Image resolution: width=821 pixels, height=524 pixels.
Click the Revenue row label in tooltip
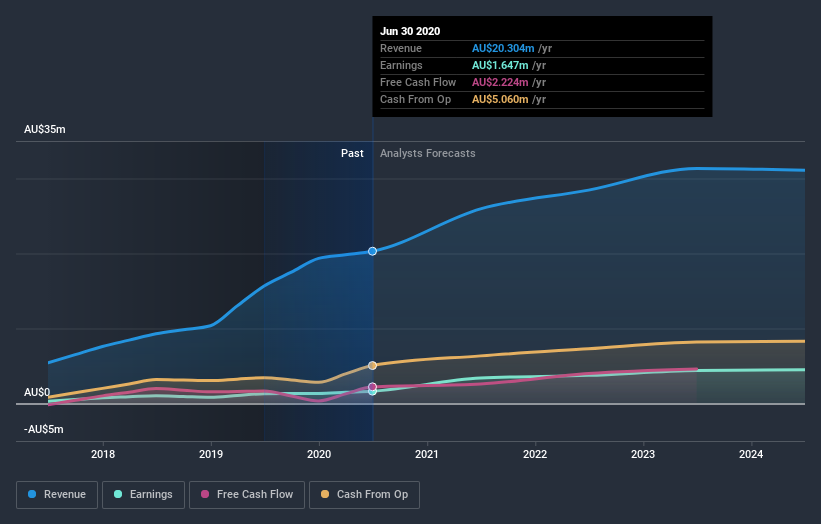401,49
